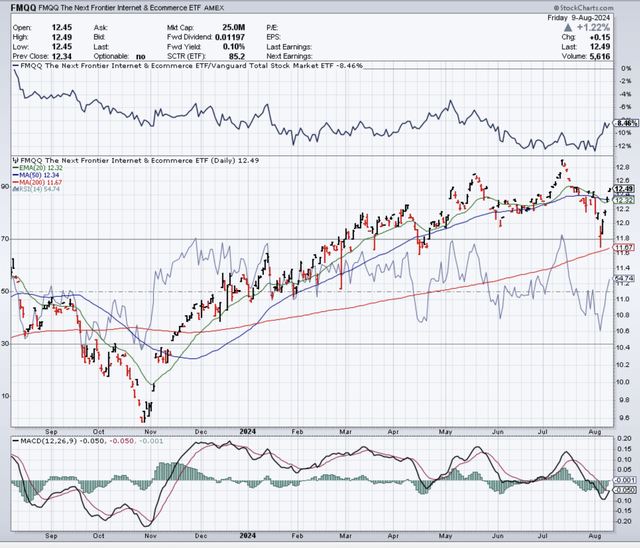
Task: Click the Prev Close value 12.34
Action: (62, 56)
